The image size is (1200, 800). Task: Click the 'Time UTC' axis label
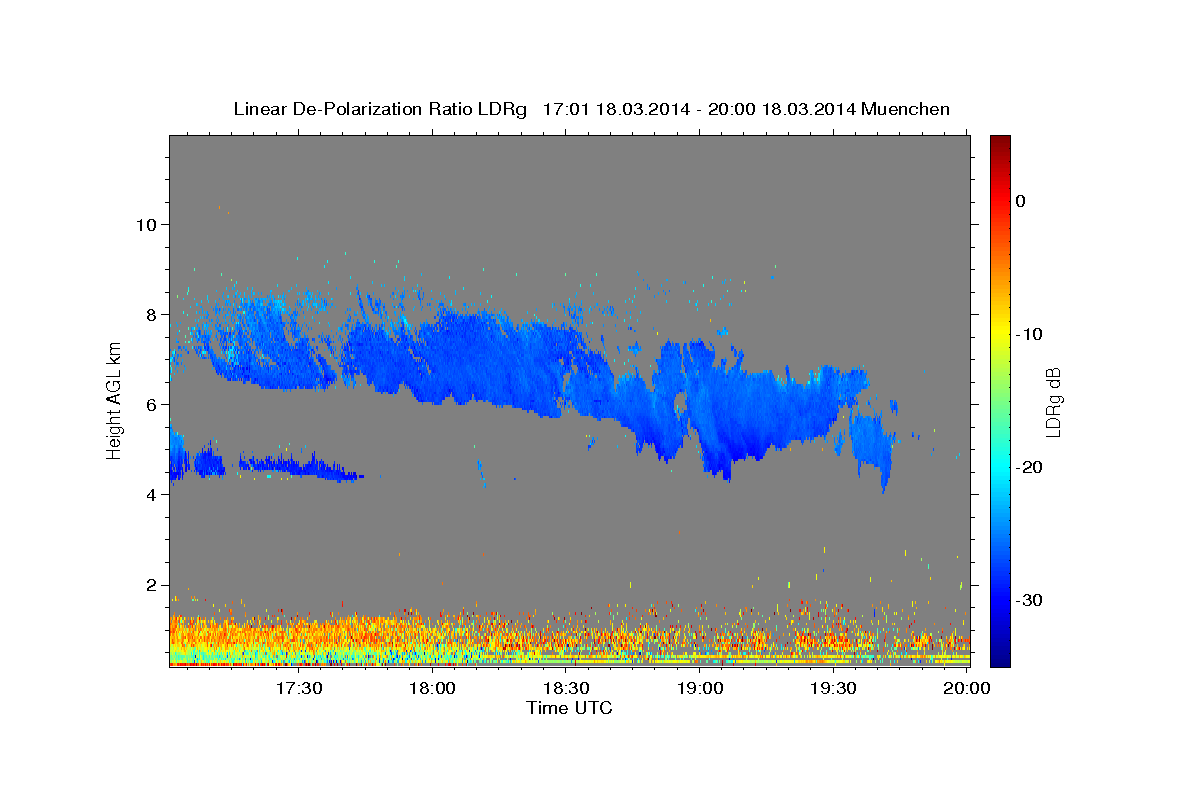point(569,708)
